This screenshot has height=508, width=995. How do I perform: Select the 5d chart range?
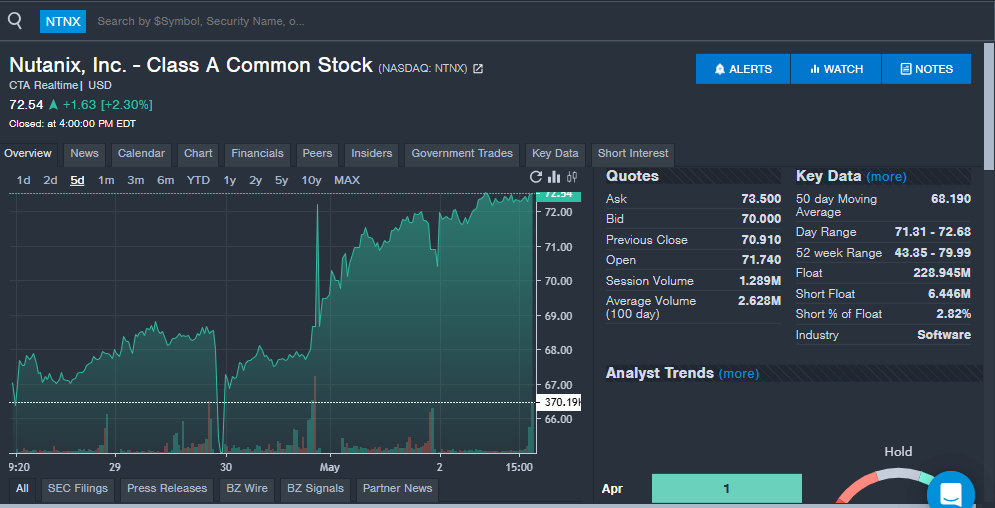(77, 180)
